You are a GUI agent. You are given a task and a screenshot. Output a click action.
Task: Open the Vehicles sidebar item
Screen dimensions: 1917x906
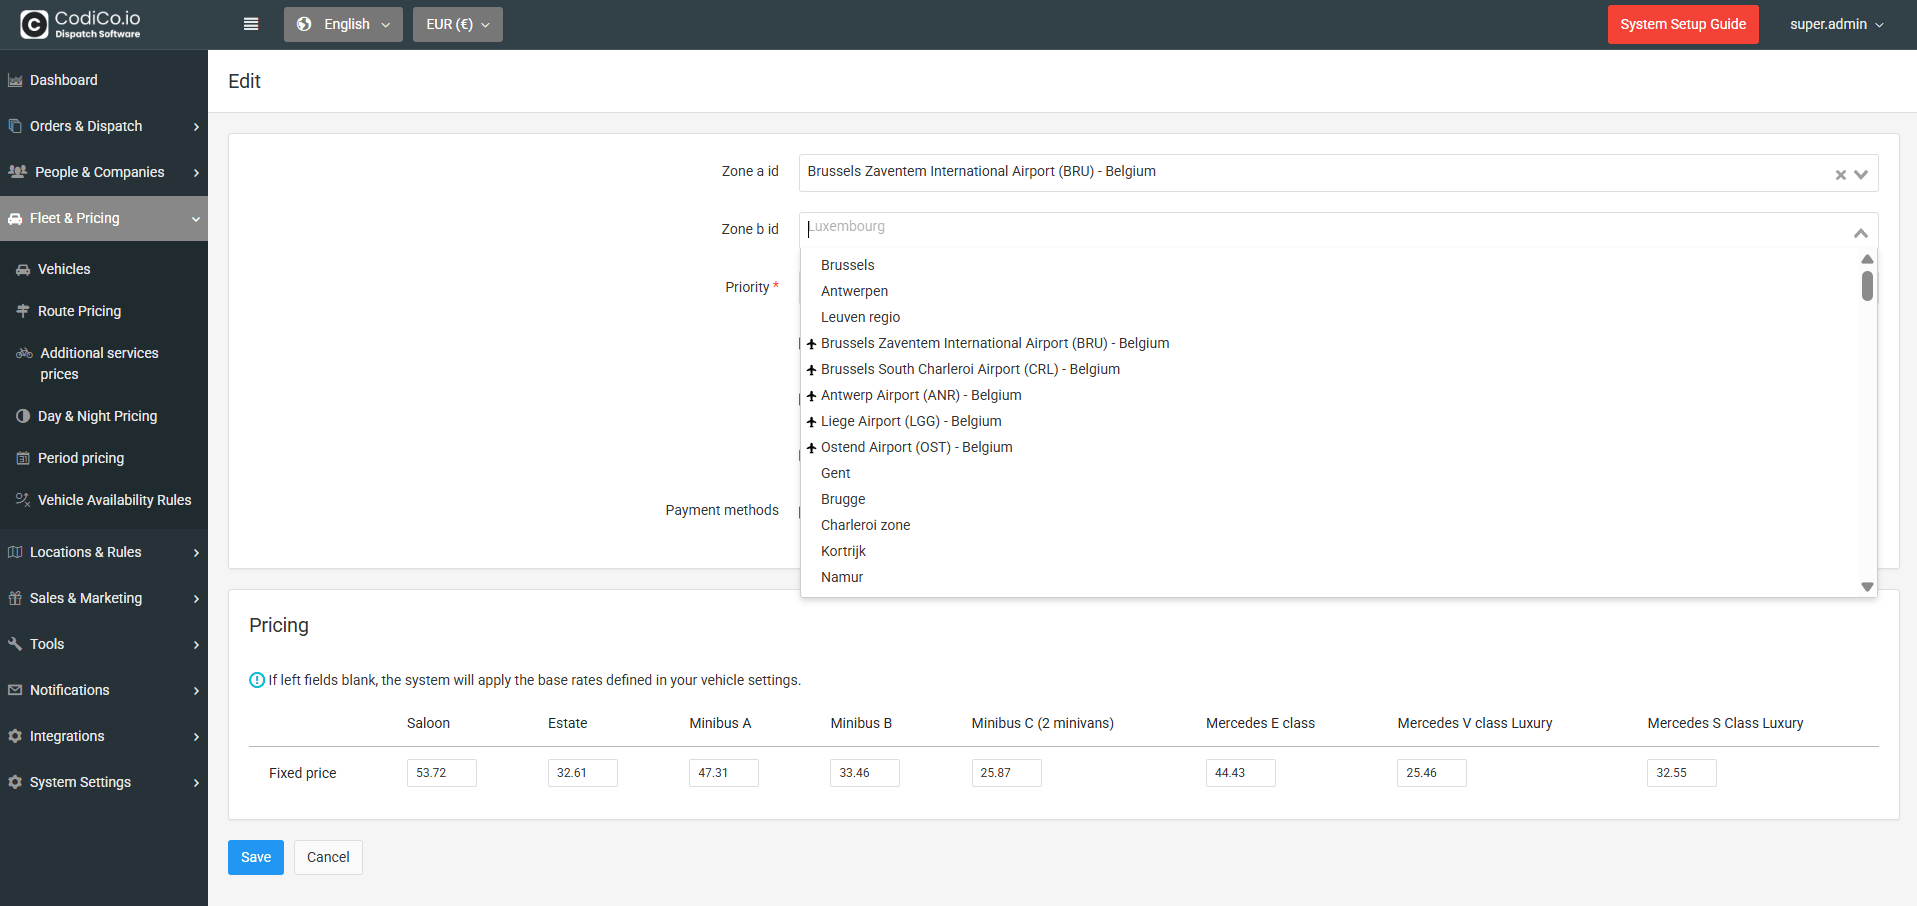pyautogui.click(x=64, y=269)
